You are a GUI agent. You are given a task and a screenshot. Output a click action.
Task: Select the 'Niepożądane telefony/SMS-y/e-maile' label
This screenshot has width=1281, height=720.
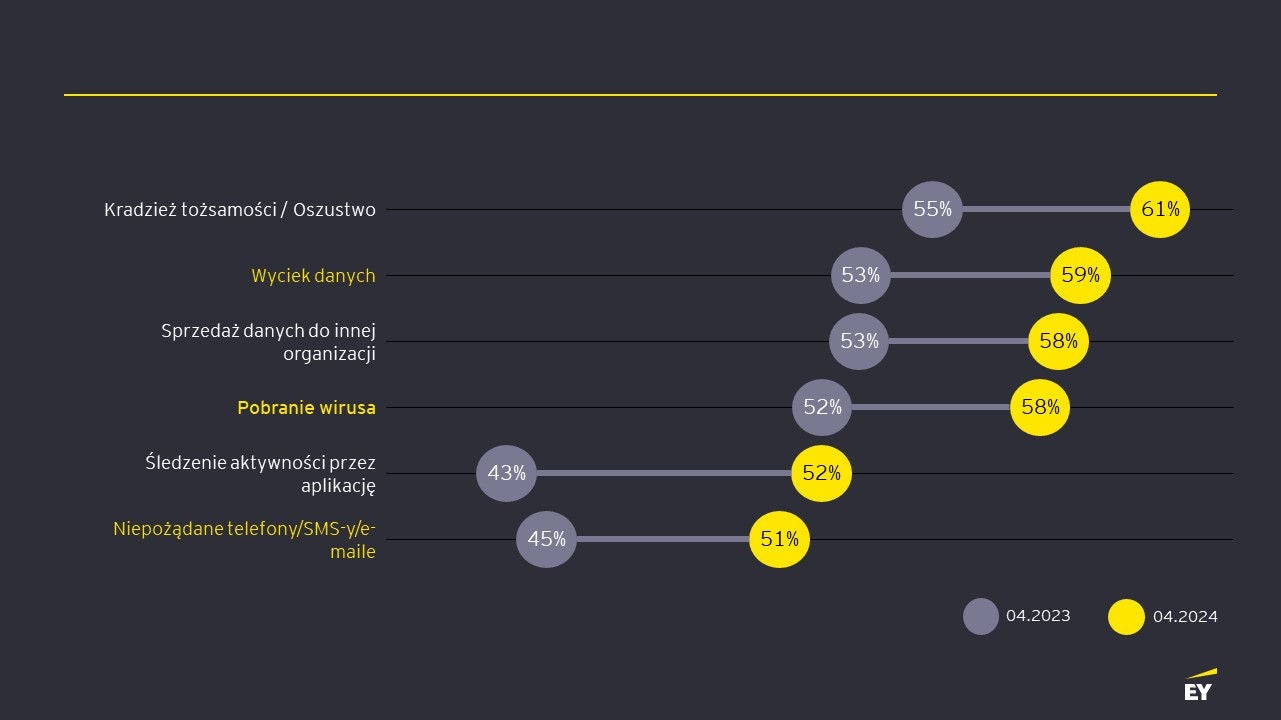coord(244,540)
